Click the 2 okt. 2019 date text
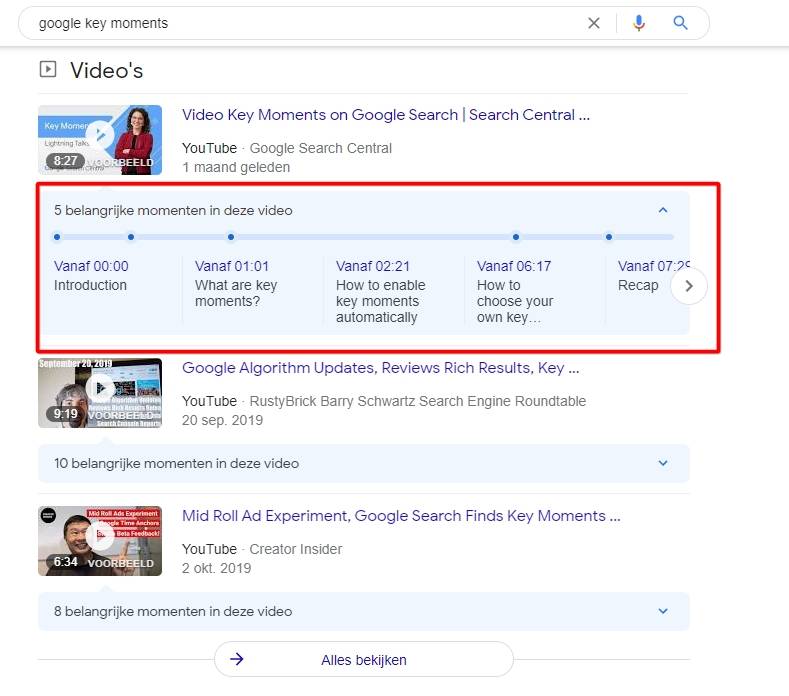This screenshot has height=696, width=789. point(216,568)
